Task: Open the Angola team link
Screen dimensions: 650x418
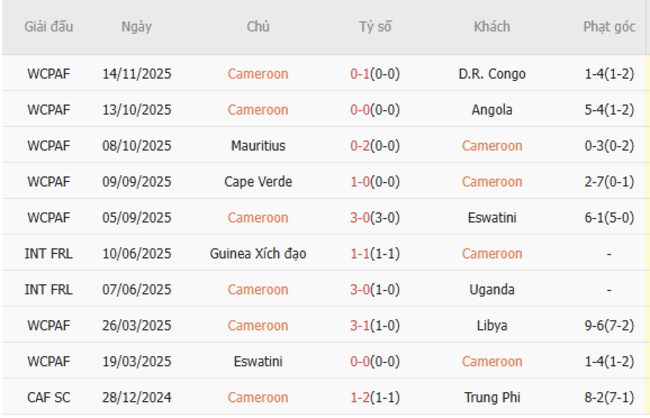Action: pyautogui.click(x=491, y=110)
